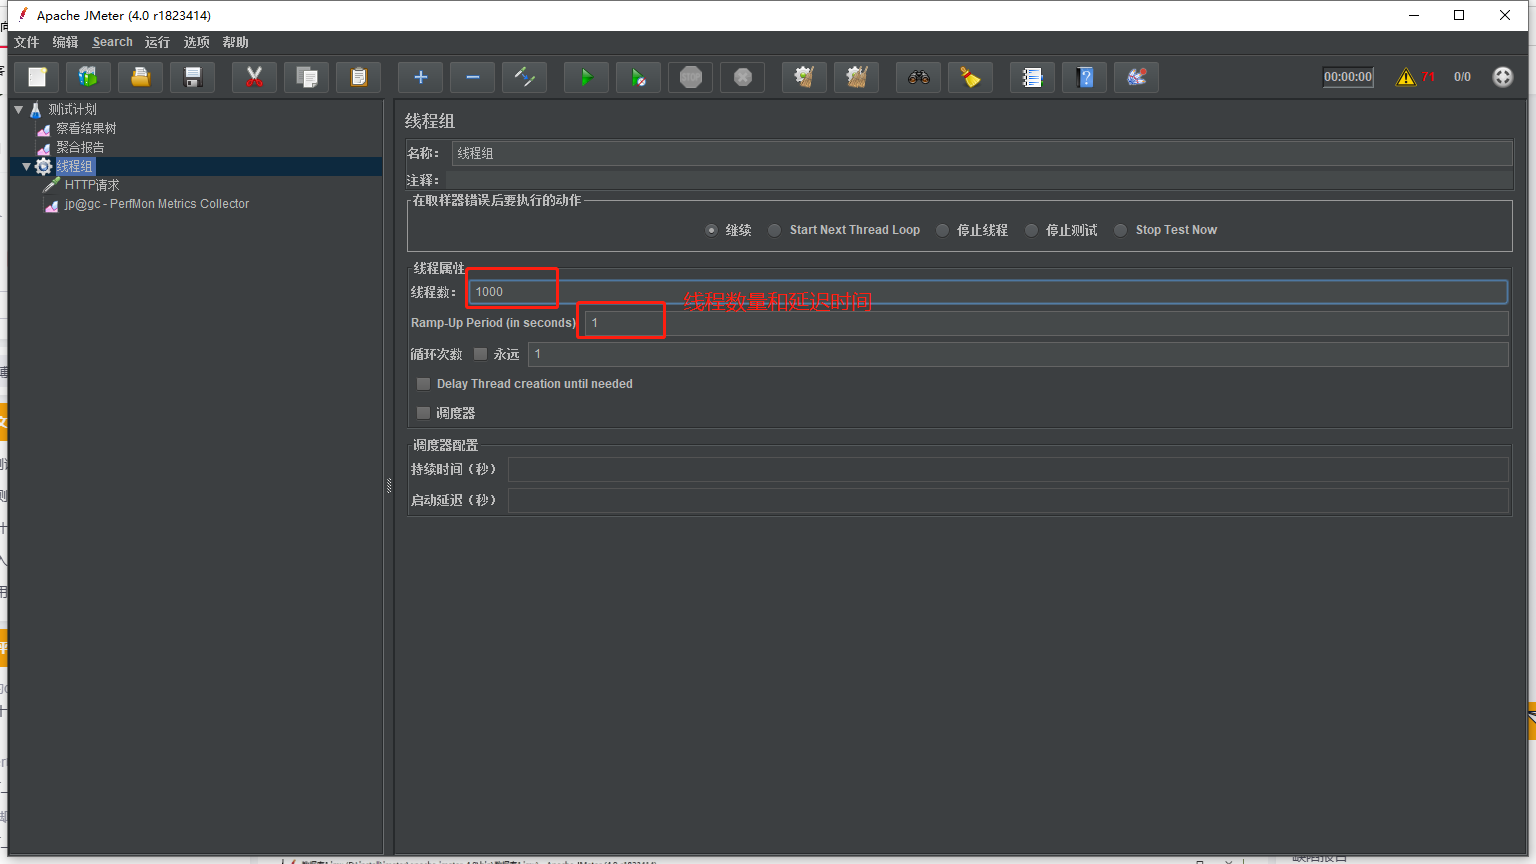Click the Collapse All minus icon
The width and height of the screenshot is (1536, 864).
[472, 77]
